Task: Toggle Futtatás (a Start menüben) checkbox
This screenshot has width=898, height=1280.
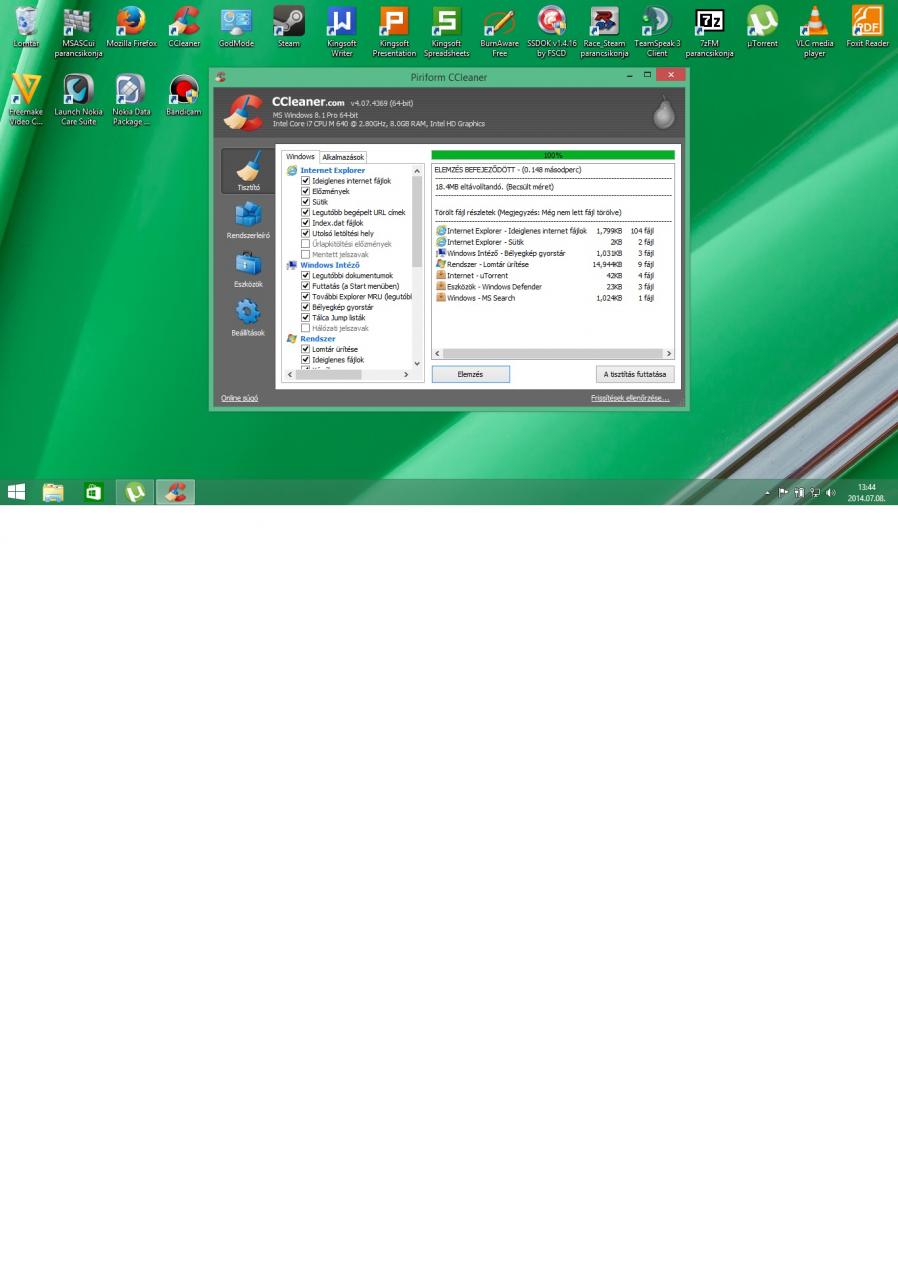Action: [306, 286]
